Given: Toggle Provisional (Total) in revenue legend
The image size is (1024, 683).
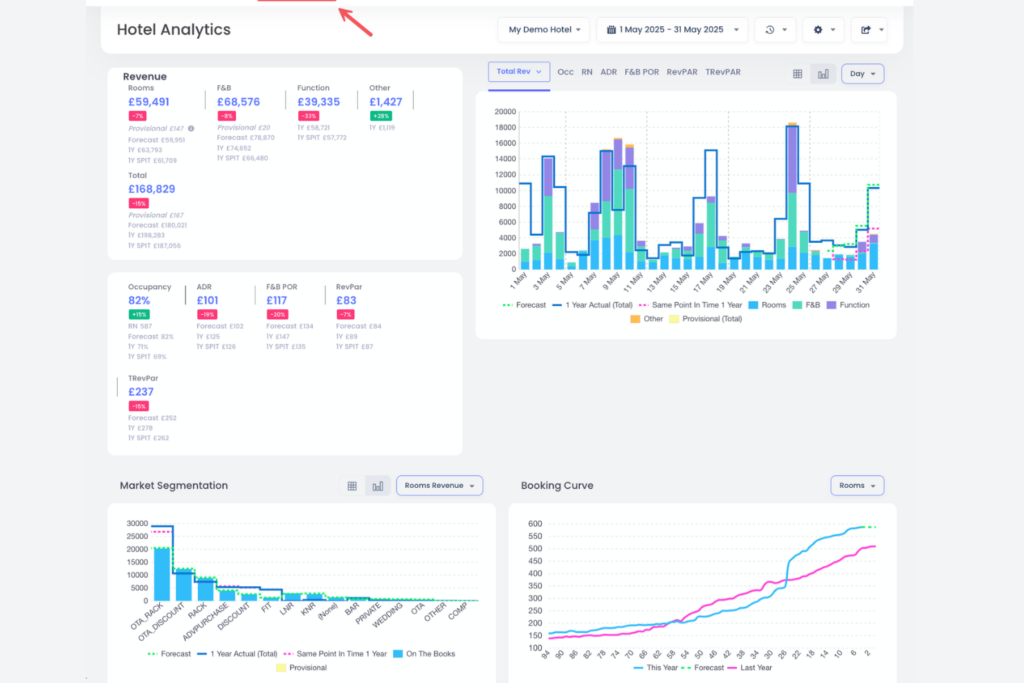Looking at the screenshot, I should [706, 319].
